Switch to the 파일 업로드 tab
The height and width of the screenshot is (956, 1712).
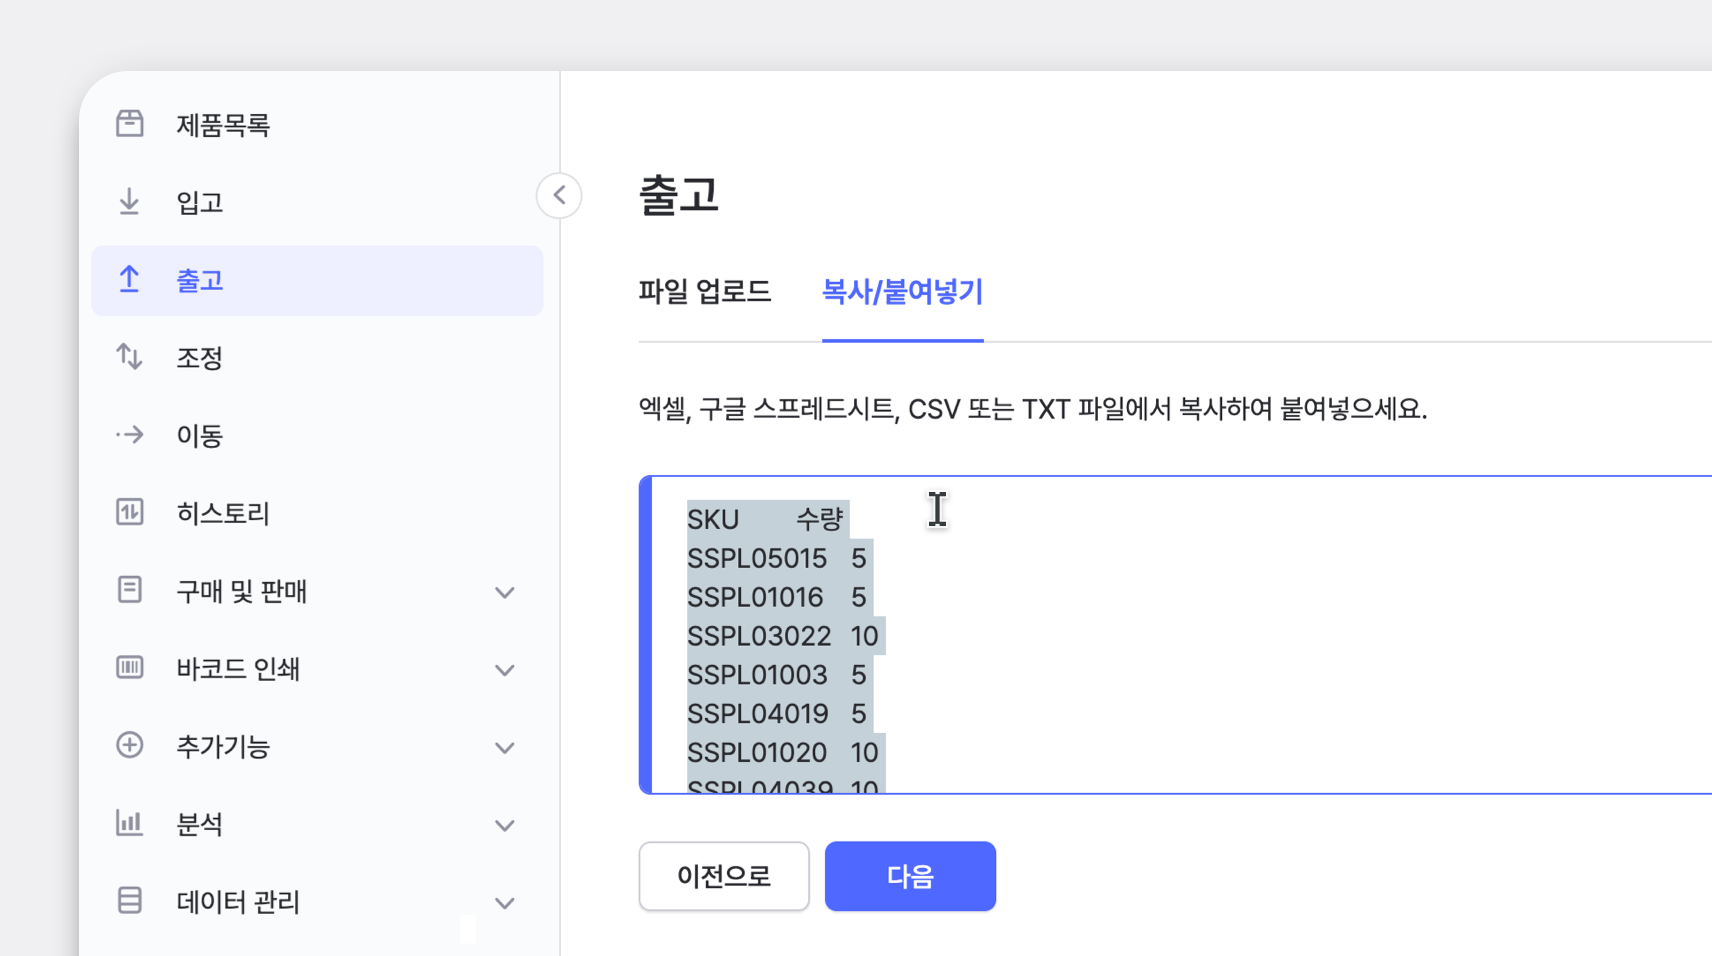point(704,292)
